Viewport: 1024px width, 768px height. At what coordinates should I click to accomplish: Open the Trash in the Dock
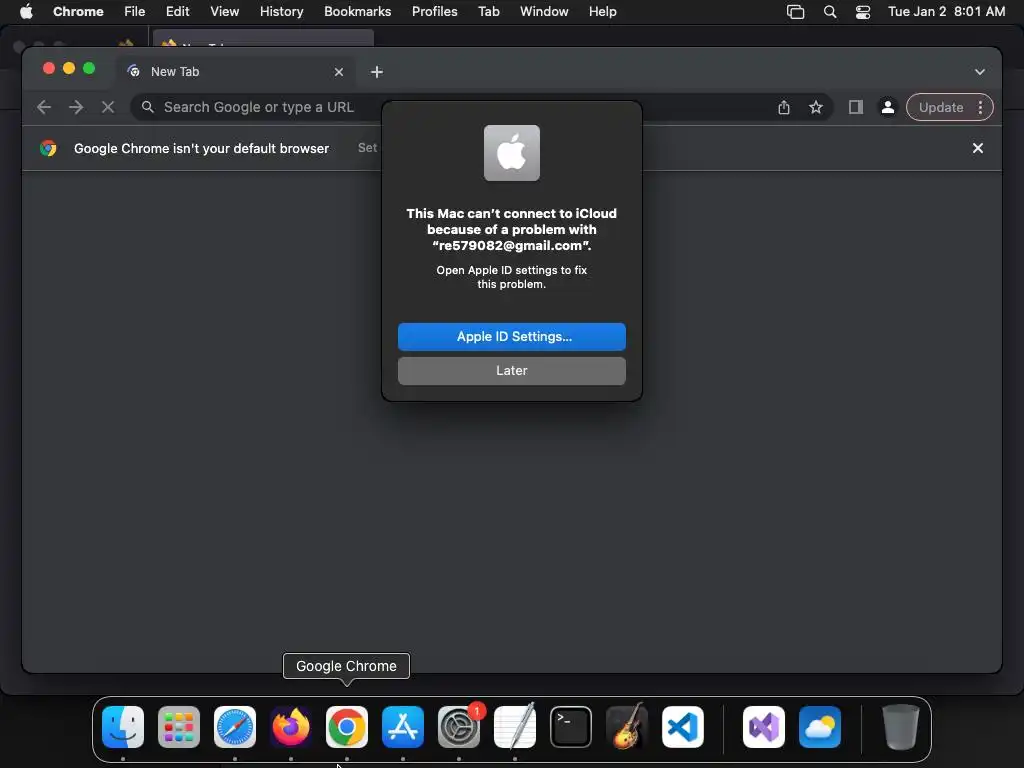point(901,727)
